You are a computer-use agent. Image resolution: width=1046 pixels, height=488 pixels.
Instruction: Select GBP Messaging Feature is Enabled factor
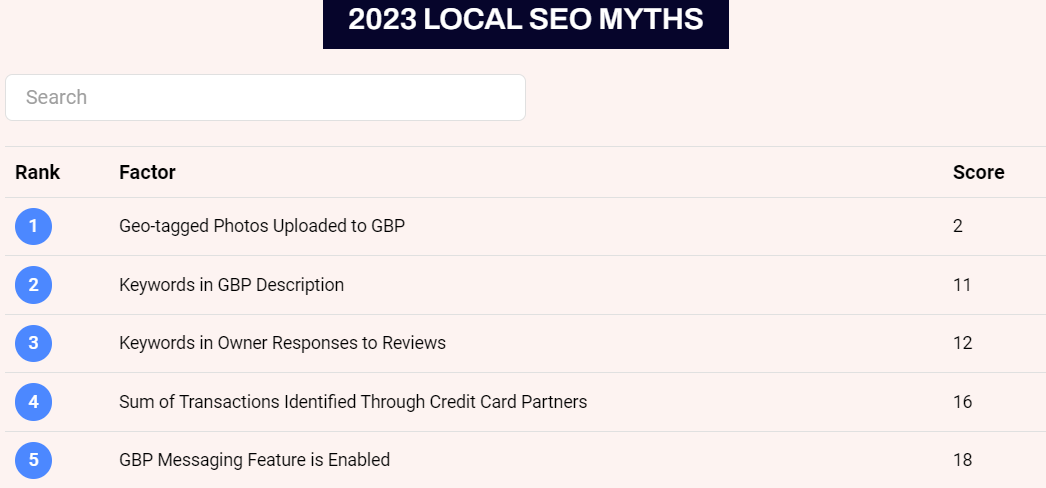tap(254, 460)
